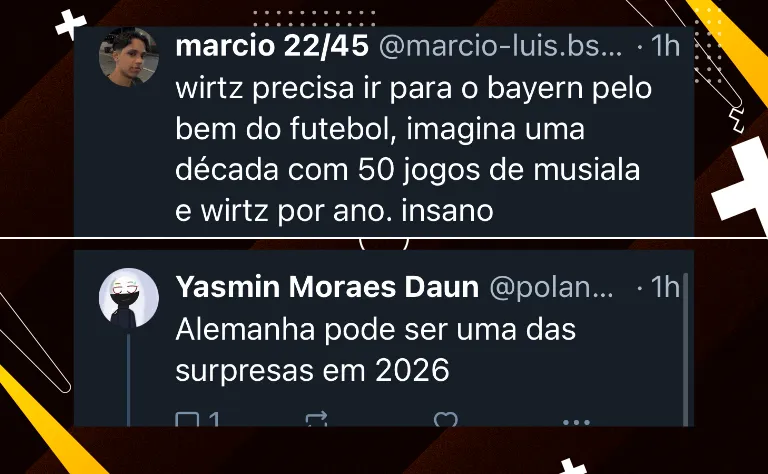Screen dimensions: 768x474
Task: Open Yasmin Moraes Daun's avatar
Action: [x=129, y=298]
